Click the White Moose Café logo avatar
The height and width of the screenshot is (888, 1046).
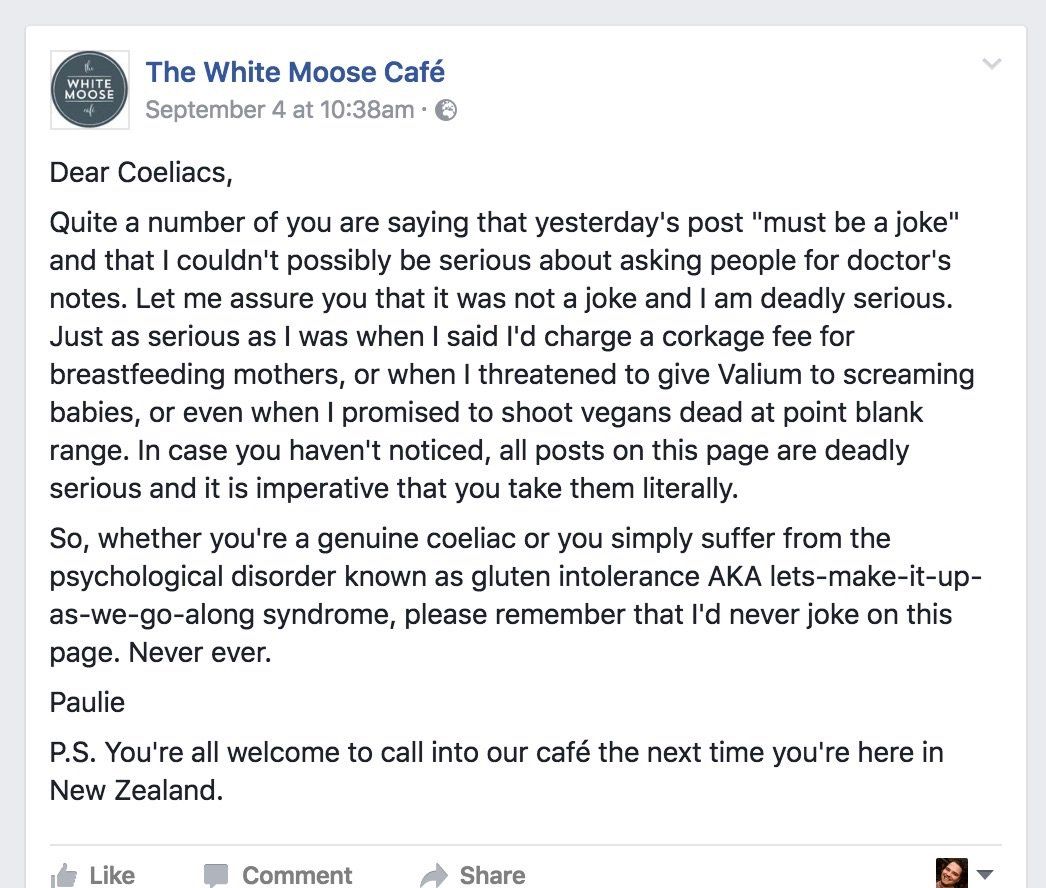90,90
